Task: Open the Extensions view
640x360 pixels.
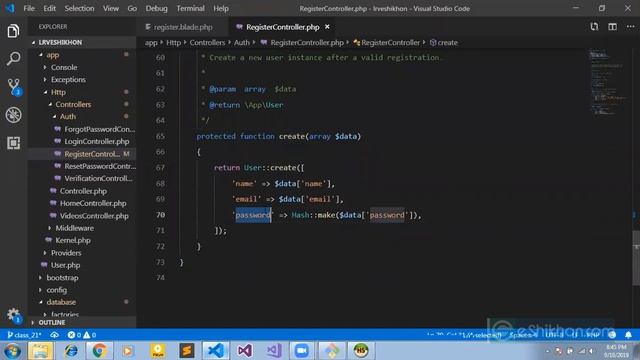Action: tap(13, 143)
